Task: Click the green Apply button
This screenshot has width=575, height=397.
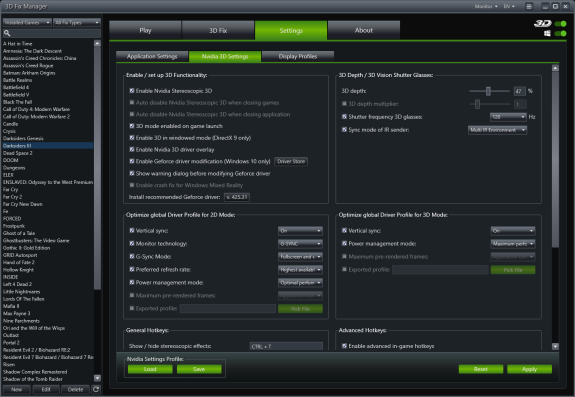Action: pos(529,369)
